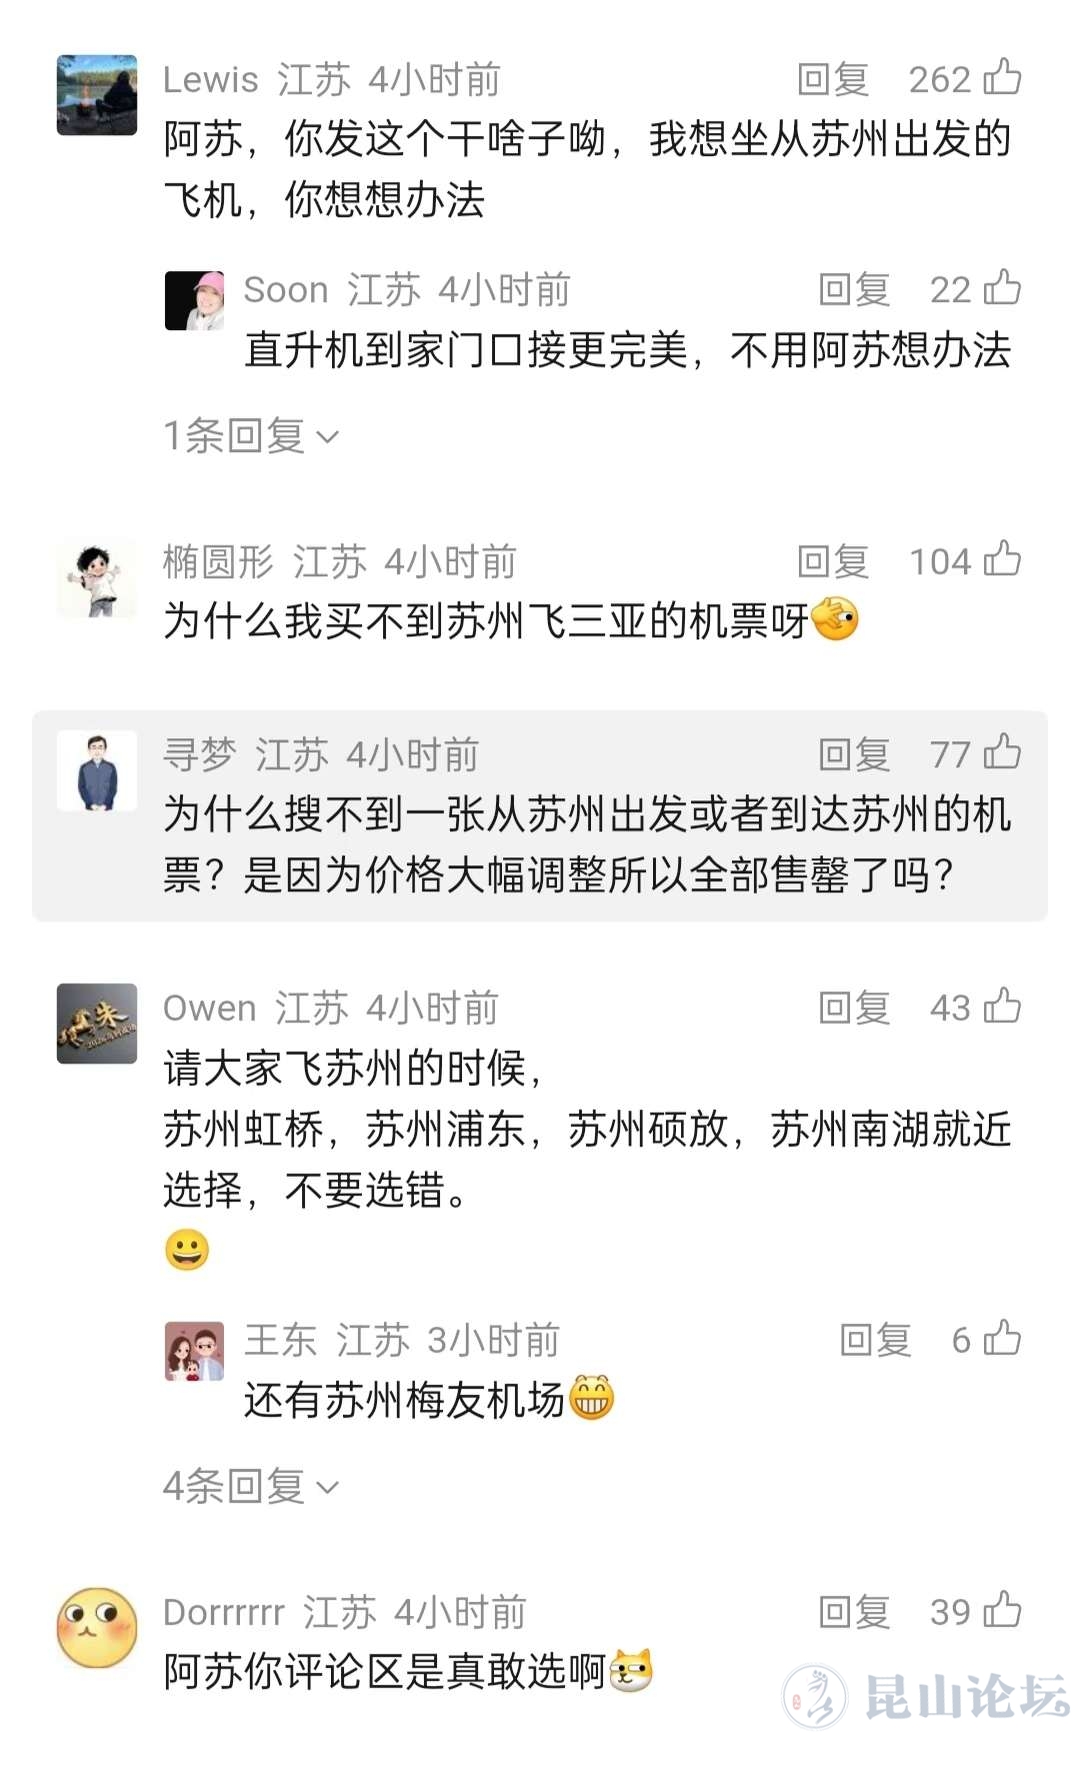Give Owen's comment a thumbs-up

tap(1002, 1006)
